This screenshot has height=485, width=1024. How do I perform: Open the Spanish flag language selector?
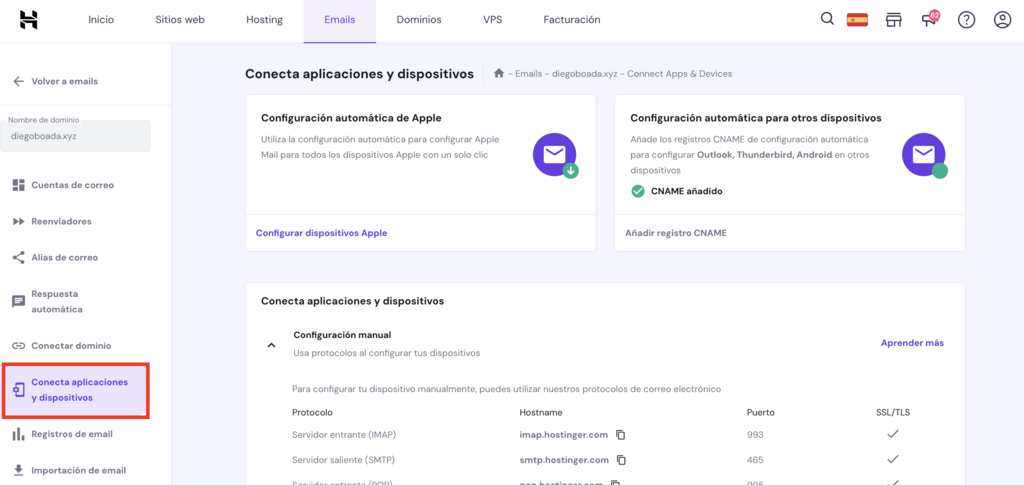pos(857,19)
